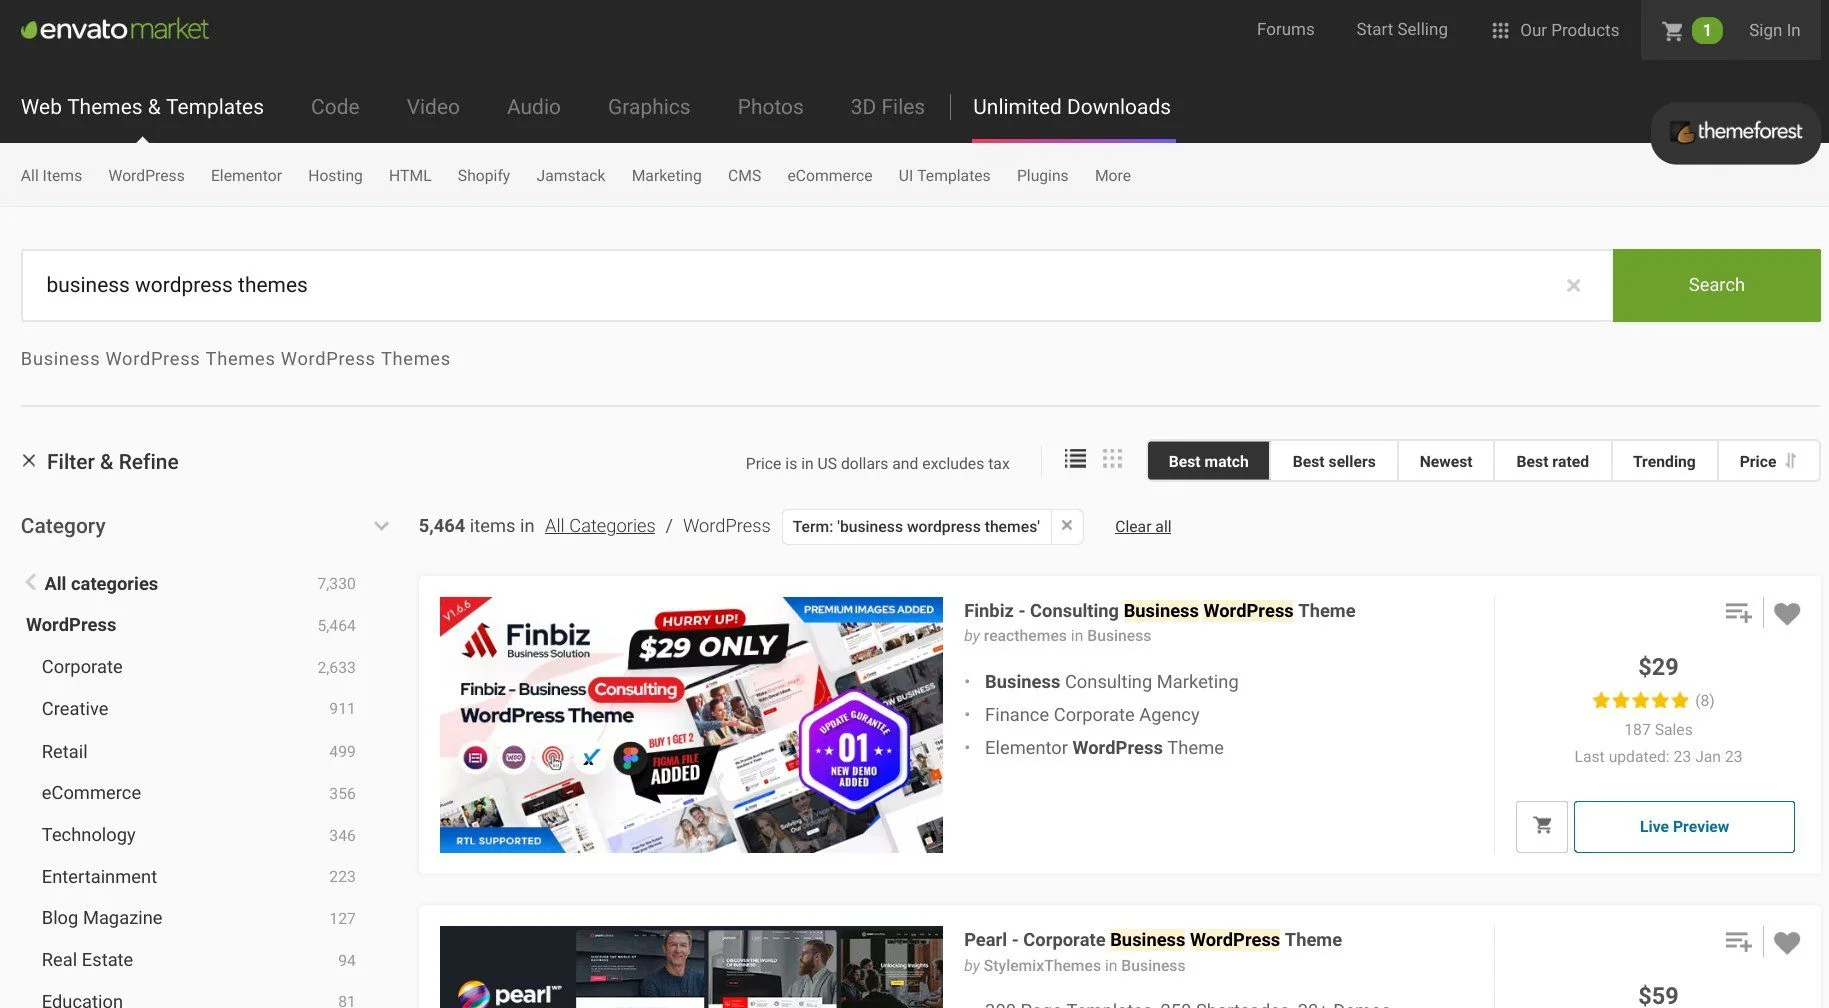Click the green Search button
This screenshot has width=1829, height=1008.
[1716, 285]
